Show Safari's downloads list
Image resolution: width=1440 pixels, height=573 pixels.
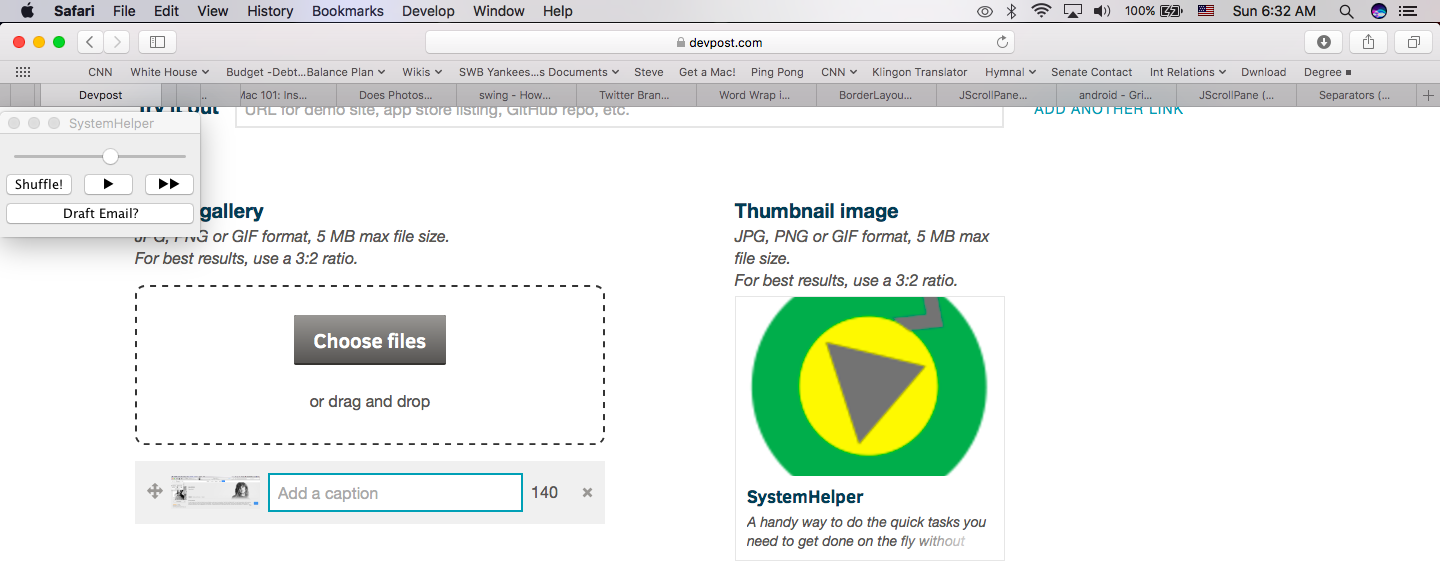pos(1324,42)
